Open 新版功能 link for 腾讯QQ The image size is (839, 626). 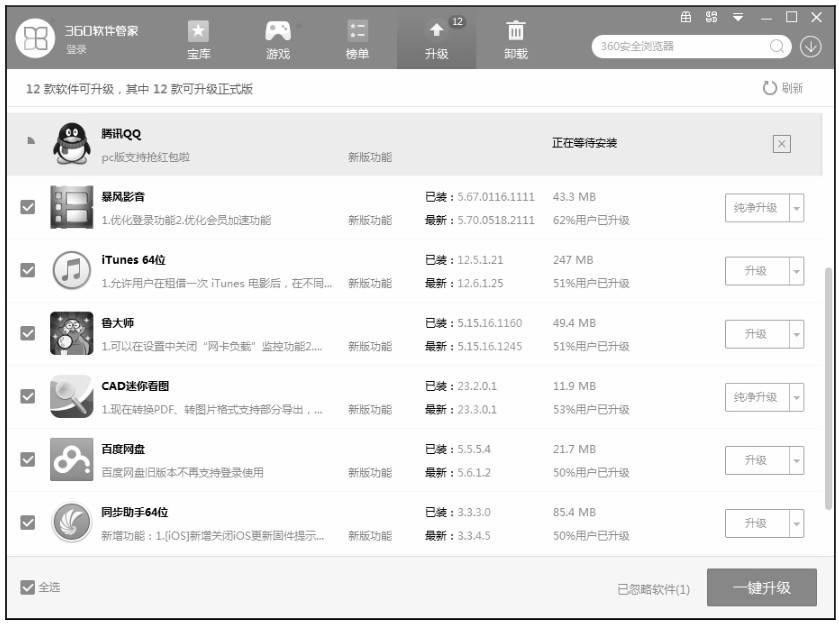[370, 157]
